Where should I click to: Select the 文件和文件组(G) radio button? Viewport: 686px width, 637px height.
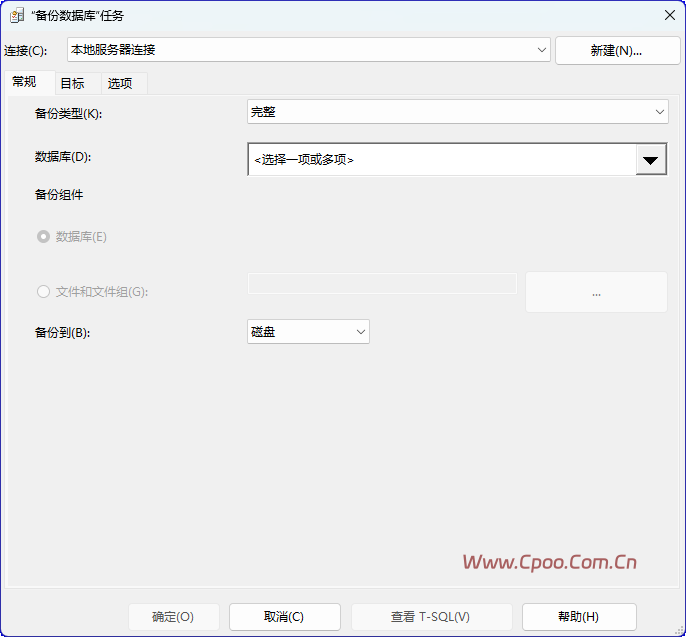tap(43, 291)
